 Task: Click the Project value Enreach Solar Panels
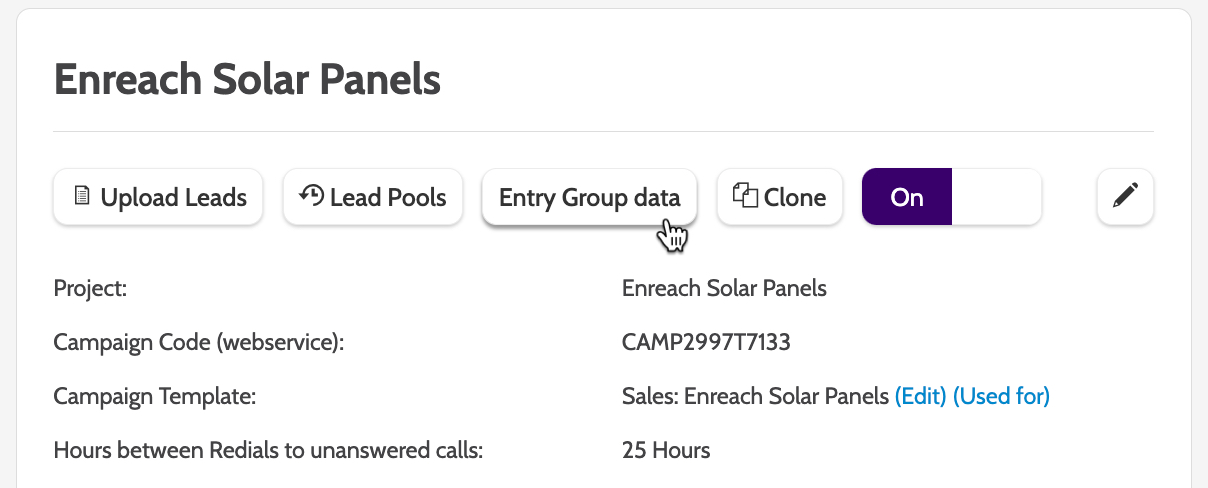click(724, 289)
